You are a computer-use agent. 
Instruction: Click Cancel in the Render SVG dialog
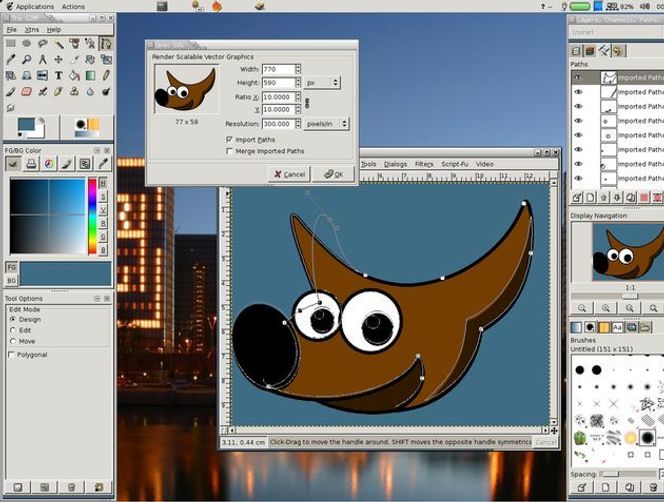coord(290,174)
